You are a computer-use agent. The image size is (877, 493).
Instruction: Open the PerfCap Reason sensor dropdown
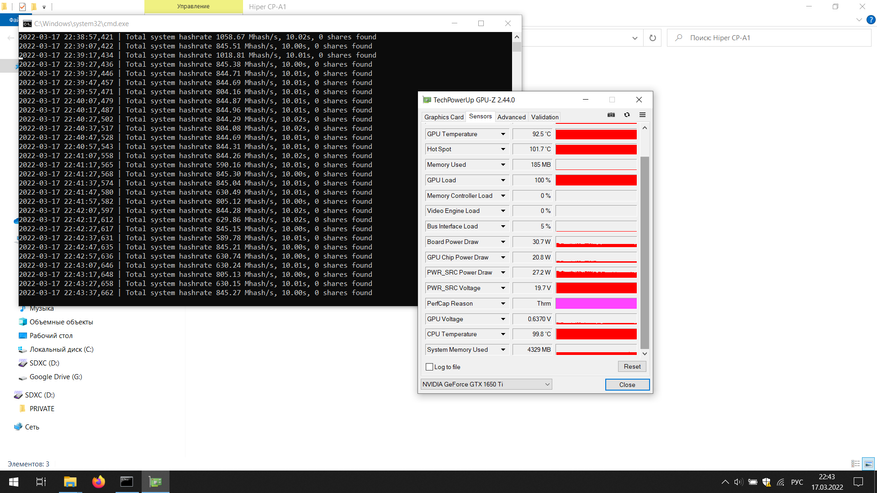[503, 303]
